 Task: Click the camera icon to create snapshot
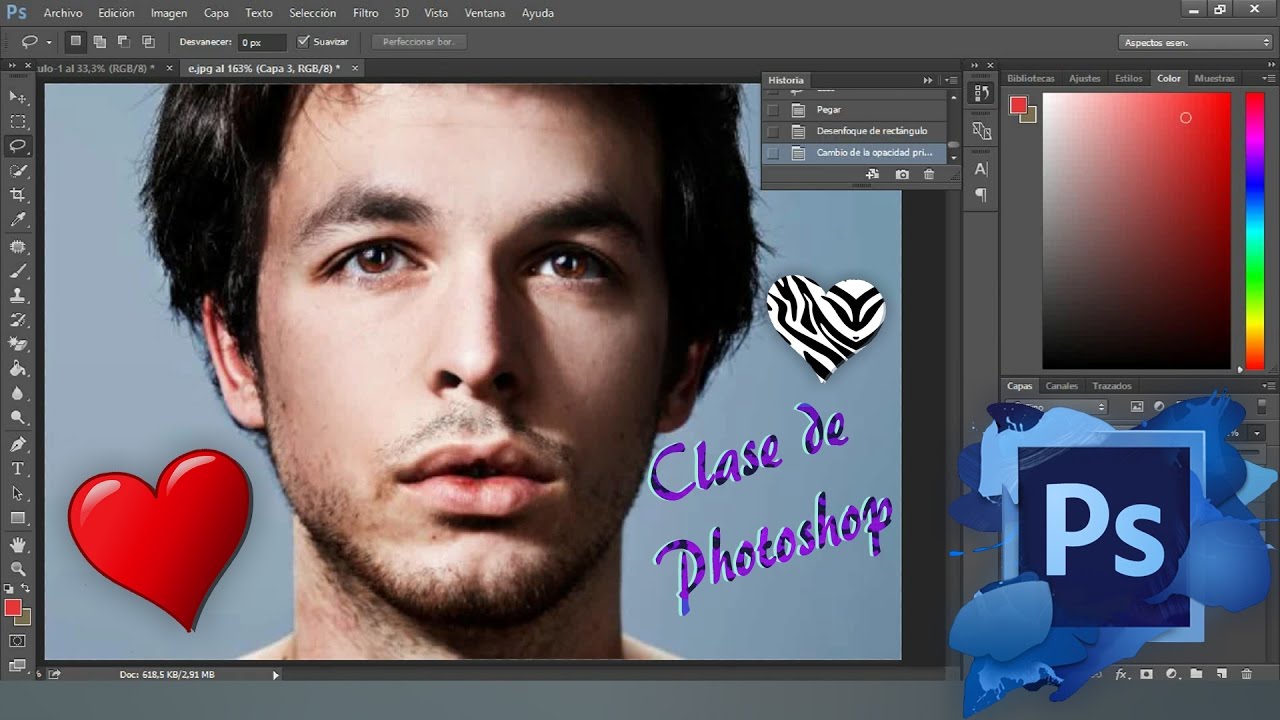902,174
